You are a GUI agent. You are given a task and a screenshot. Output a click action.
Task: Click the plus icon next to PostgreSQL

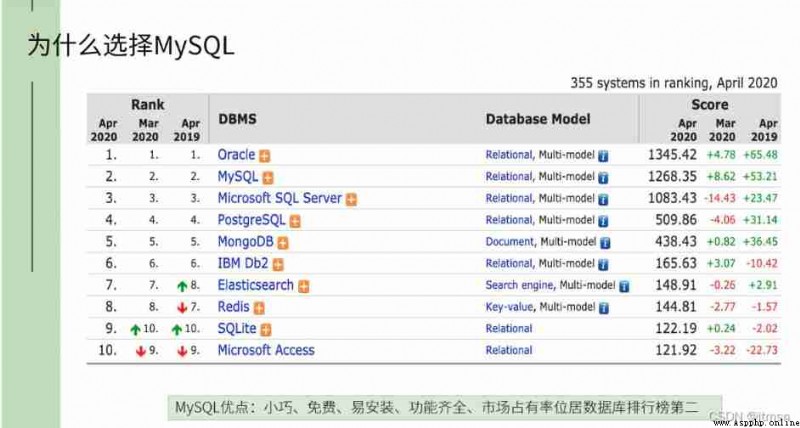click(x=295, y=221)
